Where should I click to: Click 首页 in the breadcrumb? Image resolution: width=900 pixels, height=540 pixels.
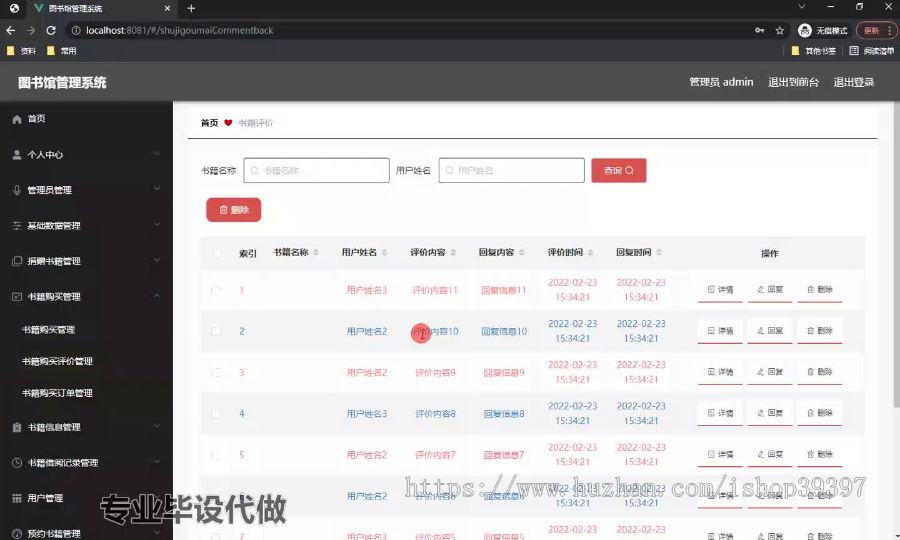tap(210, 123)
